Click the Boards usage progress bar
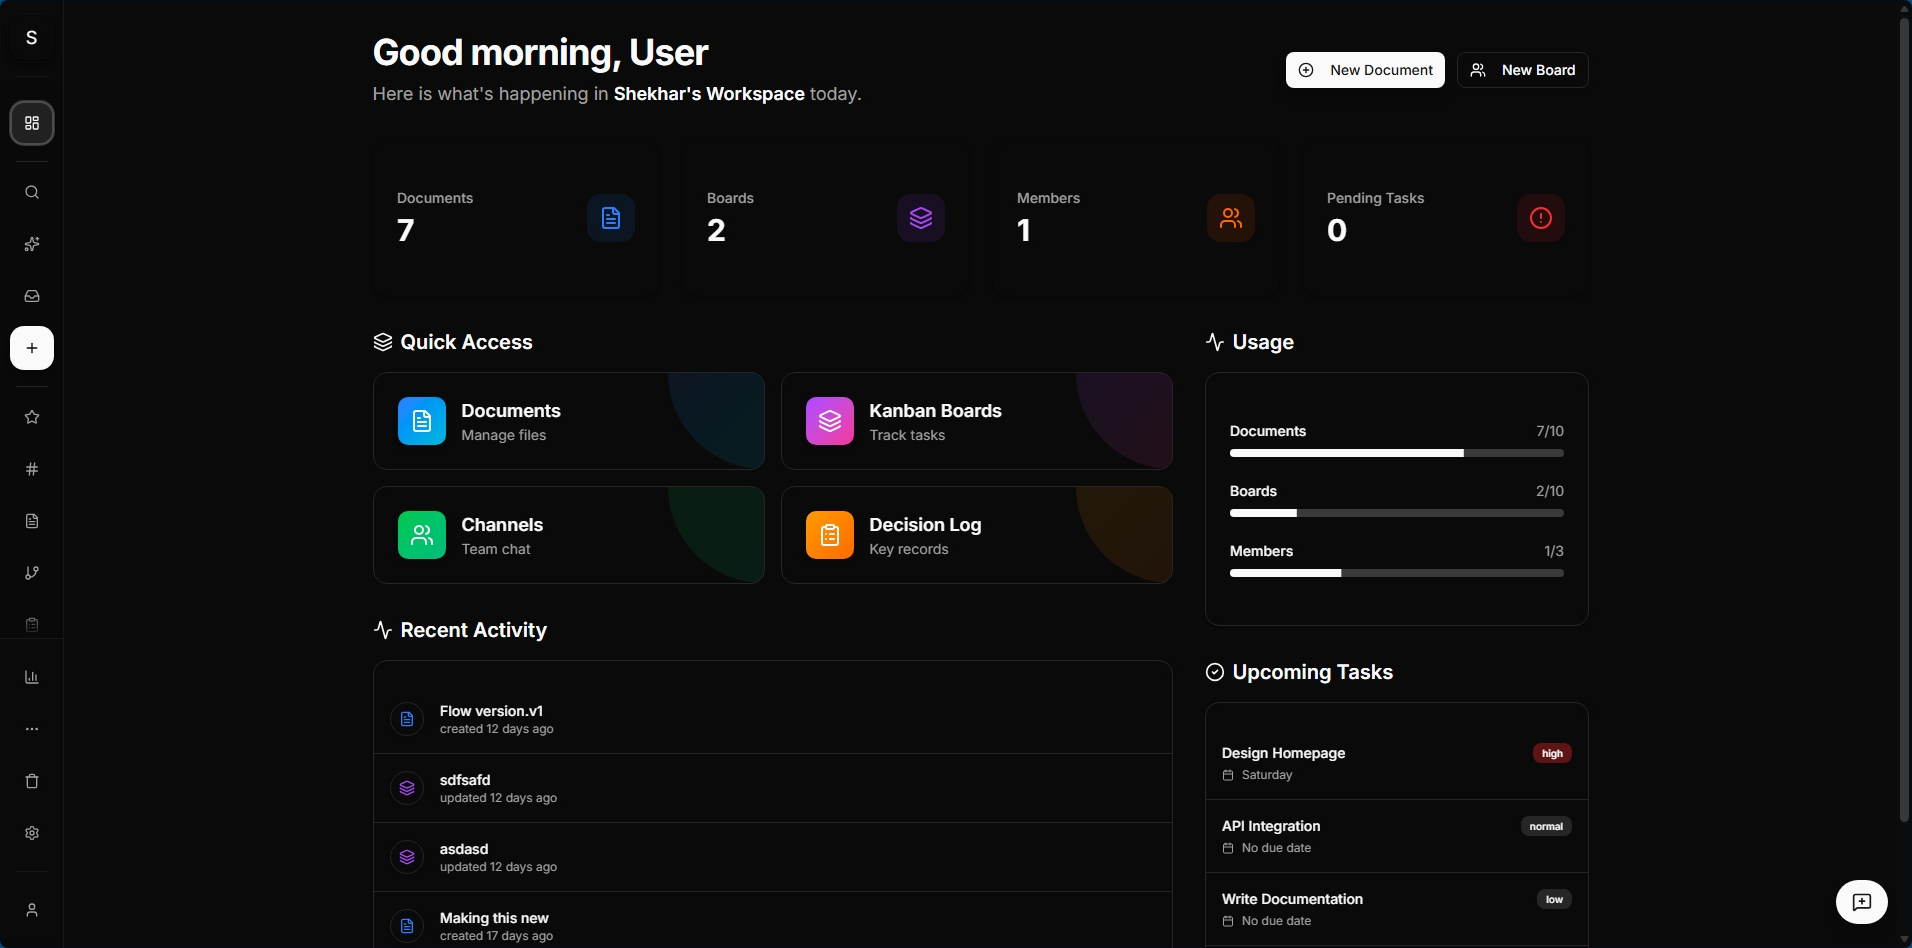The width and height of the screenshot is (1912, 948). [x=1395, y=513]
